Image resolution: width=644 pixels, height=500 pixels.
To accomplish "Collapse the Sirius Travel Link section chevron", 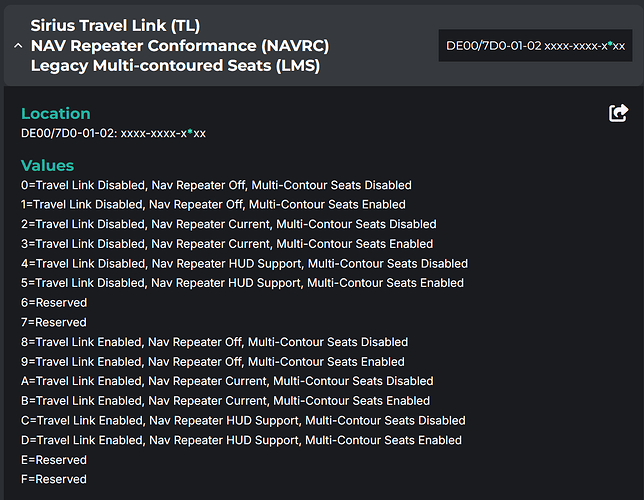I will pos(18,46).
